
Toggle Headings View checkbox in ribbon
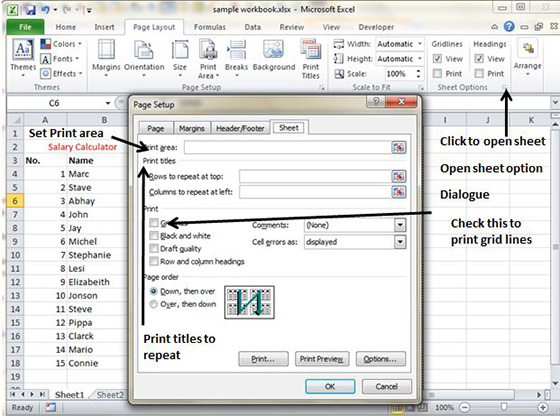click(479, 58)
